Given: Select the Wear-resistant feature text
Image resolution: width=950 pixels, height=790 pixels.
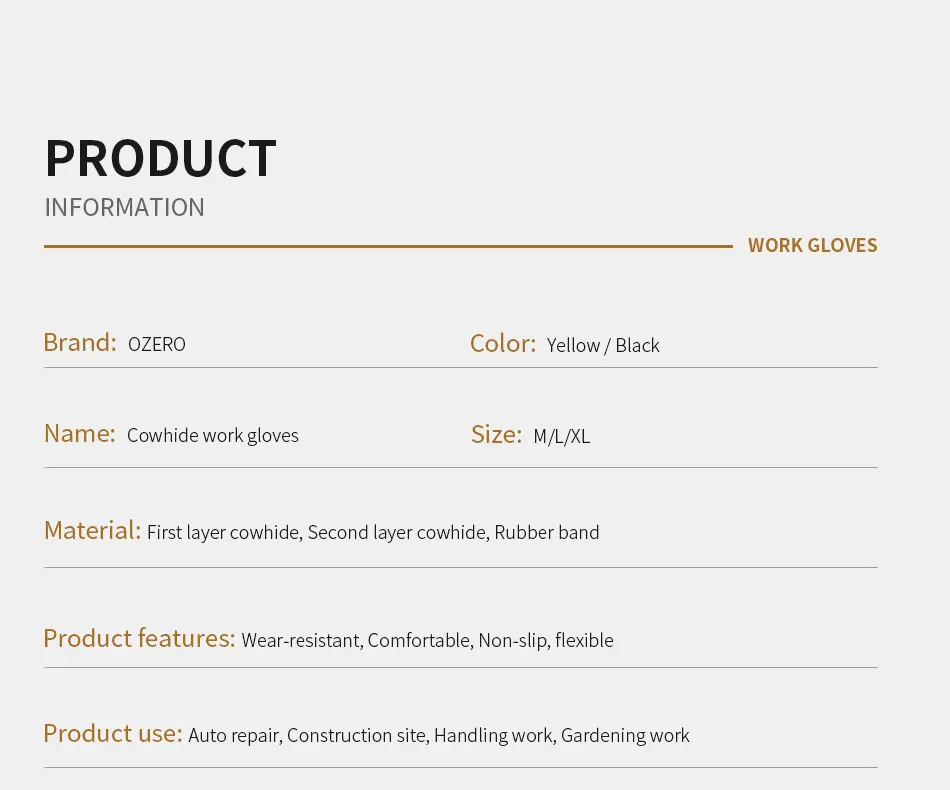Looking at the screenshot, I should pos(300,640).
